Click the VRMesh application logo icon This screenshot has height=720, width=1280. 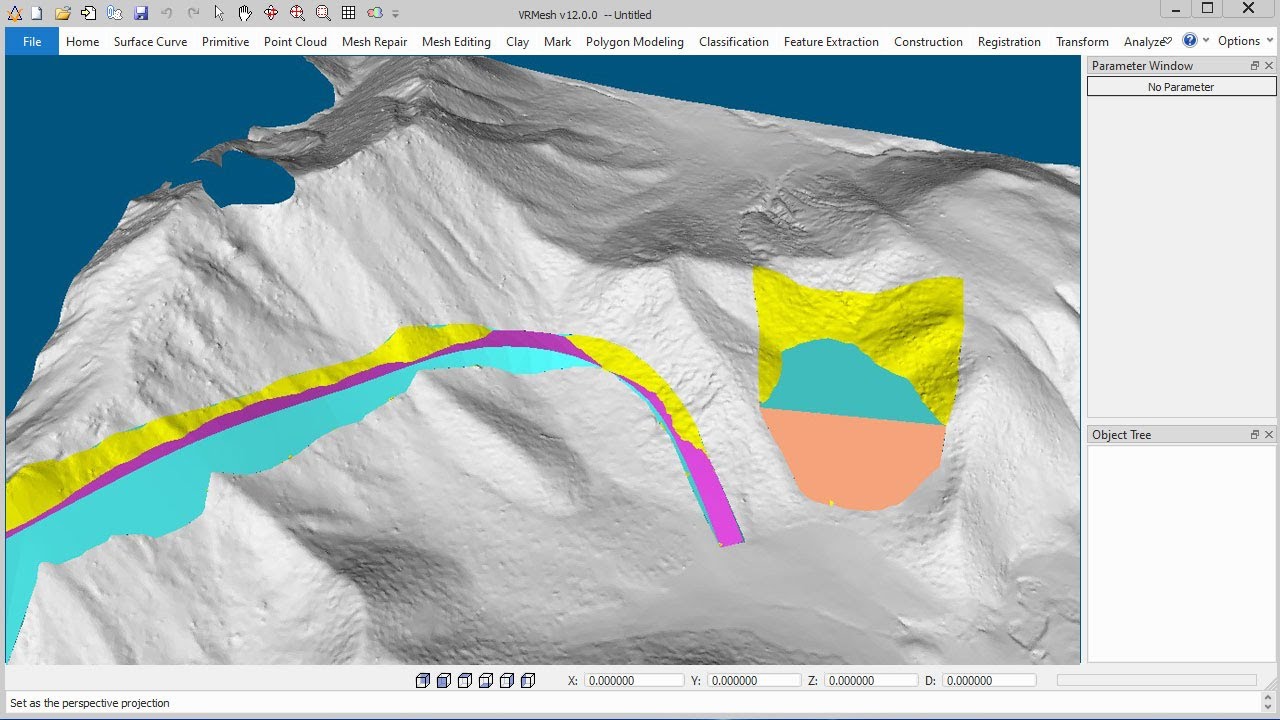14,13
